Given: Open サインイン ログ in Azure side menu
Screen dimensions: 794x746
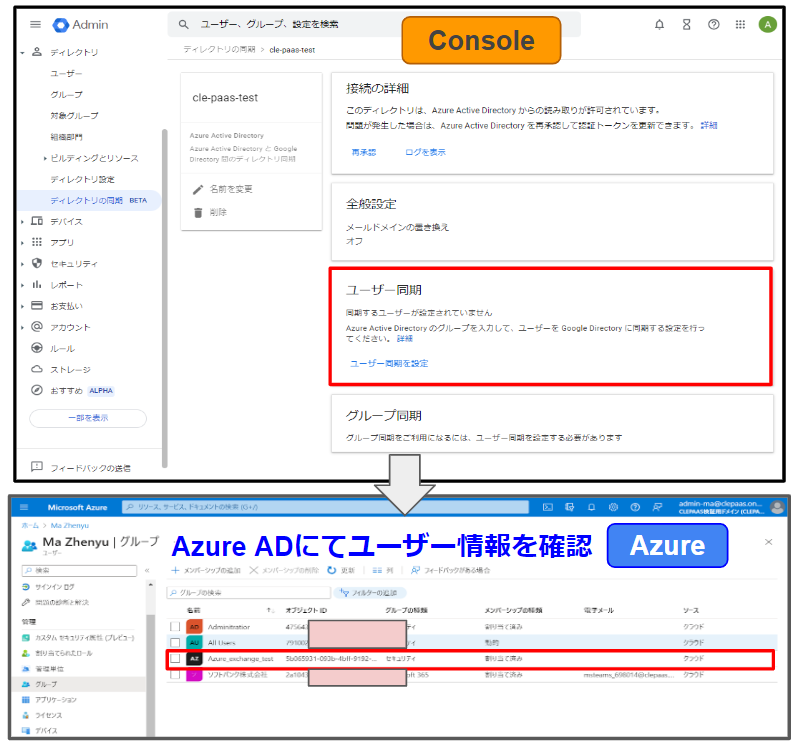Looking at the screenshot, I should [x=55, y=586].
